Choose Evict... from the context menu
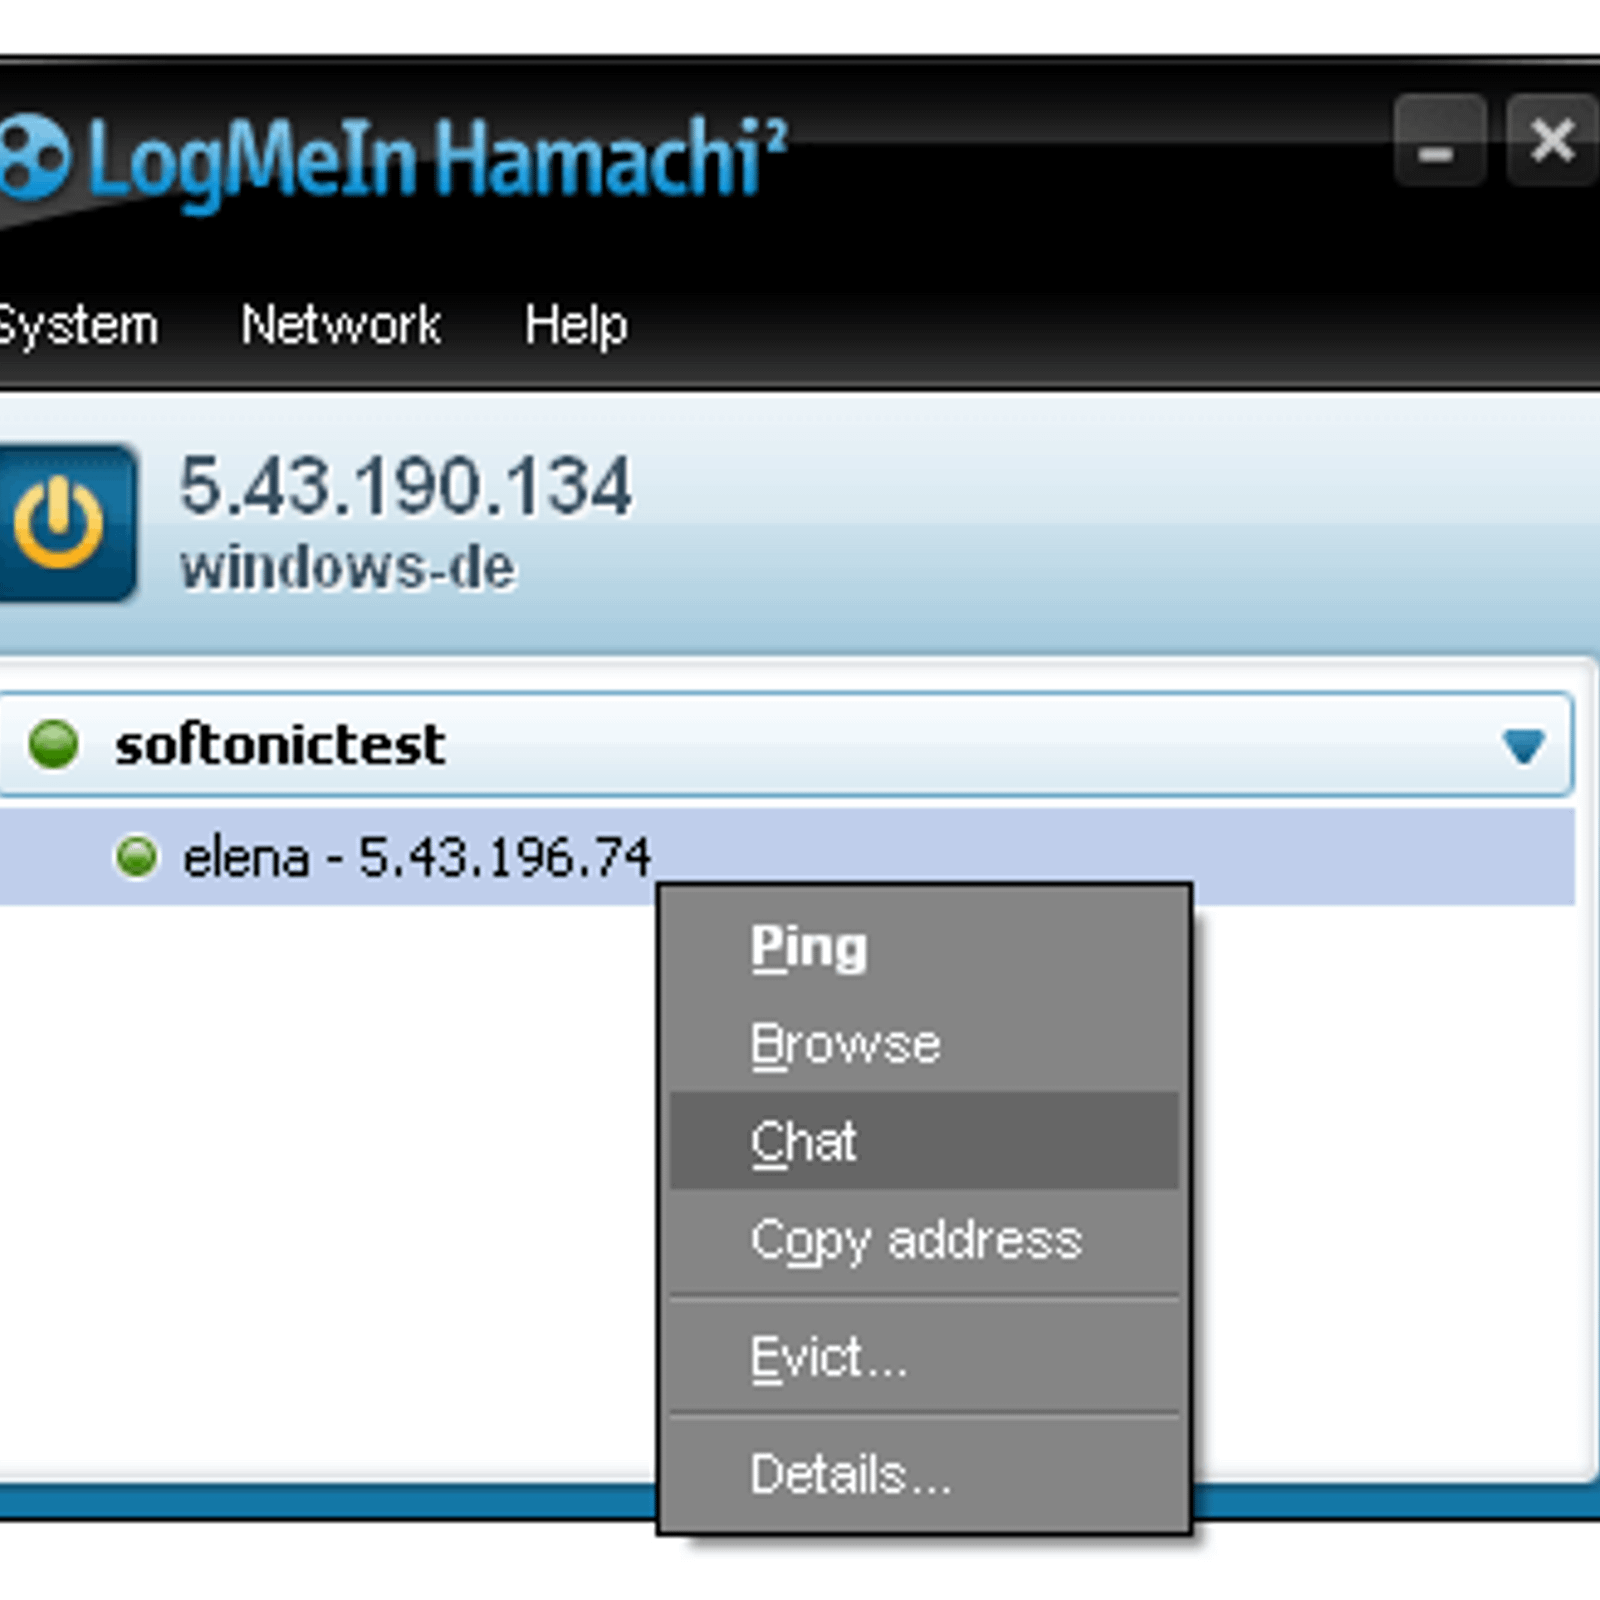The image size is (1600, 1600). click(924, 1358)
